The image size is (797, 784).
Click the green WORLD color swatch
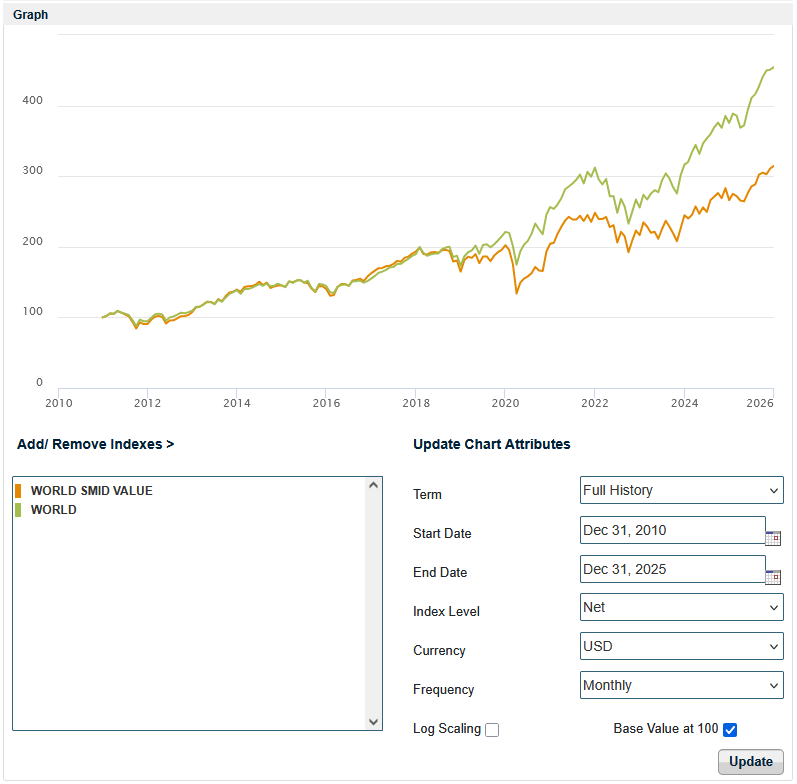[x=18, y=510]
